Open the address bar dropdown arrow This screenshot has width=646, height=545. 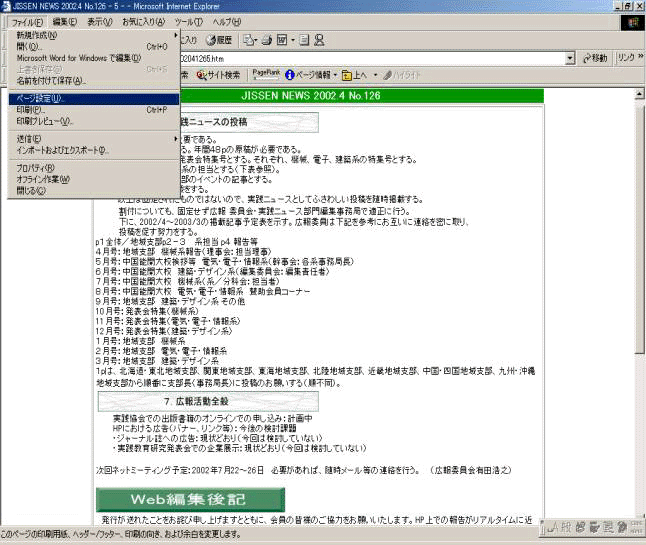(x=570, y=58)
